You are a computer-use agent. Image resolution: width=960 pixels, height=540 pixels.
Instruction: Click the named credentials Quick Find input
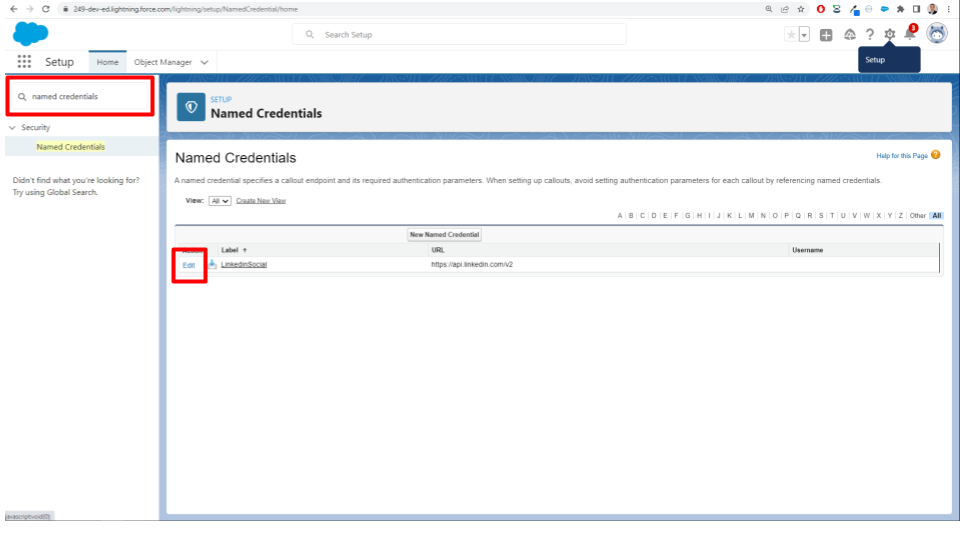point(80,96)
